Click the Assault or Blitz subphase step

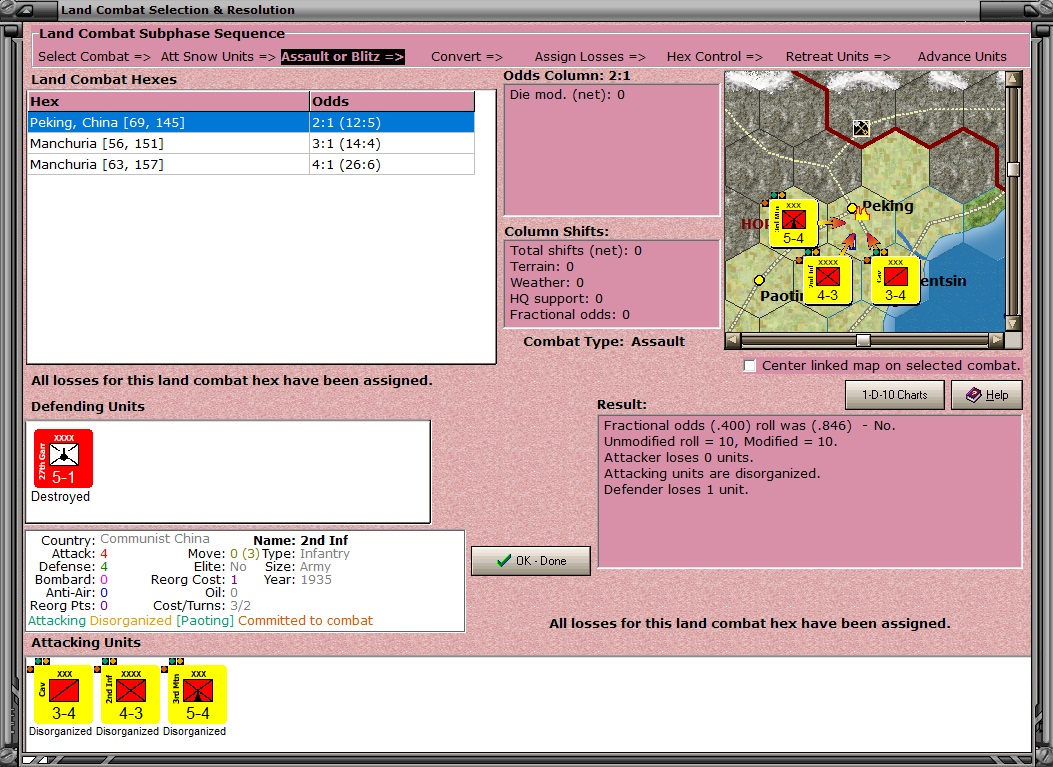pyautogui.click(x=342, y=57)
